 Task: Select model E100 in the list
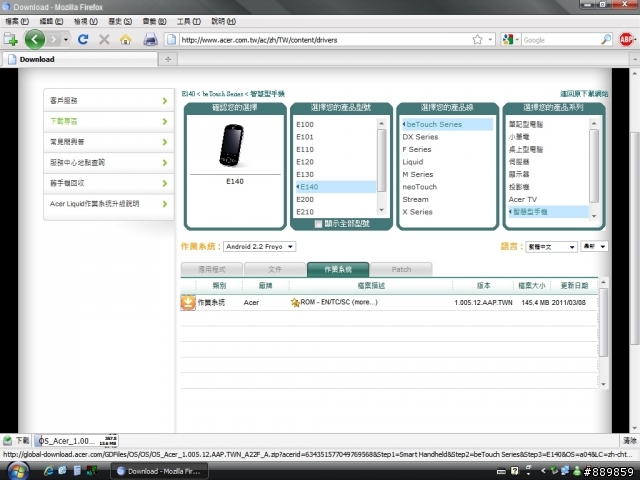[x=305, y=124]
